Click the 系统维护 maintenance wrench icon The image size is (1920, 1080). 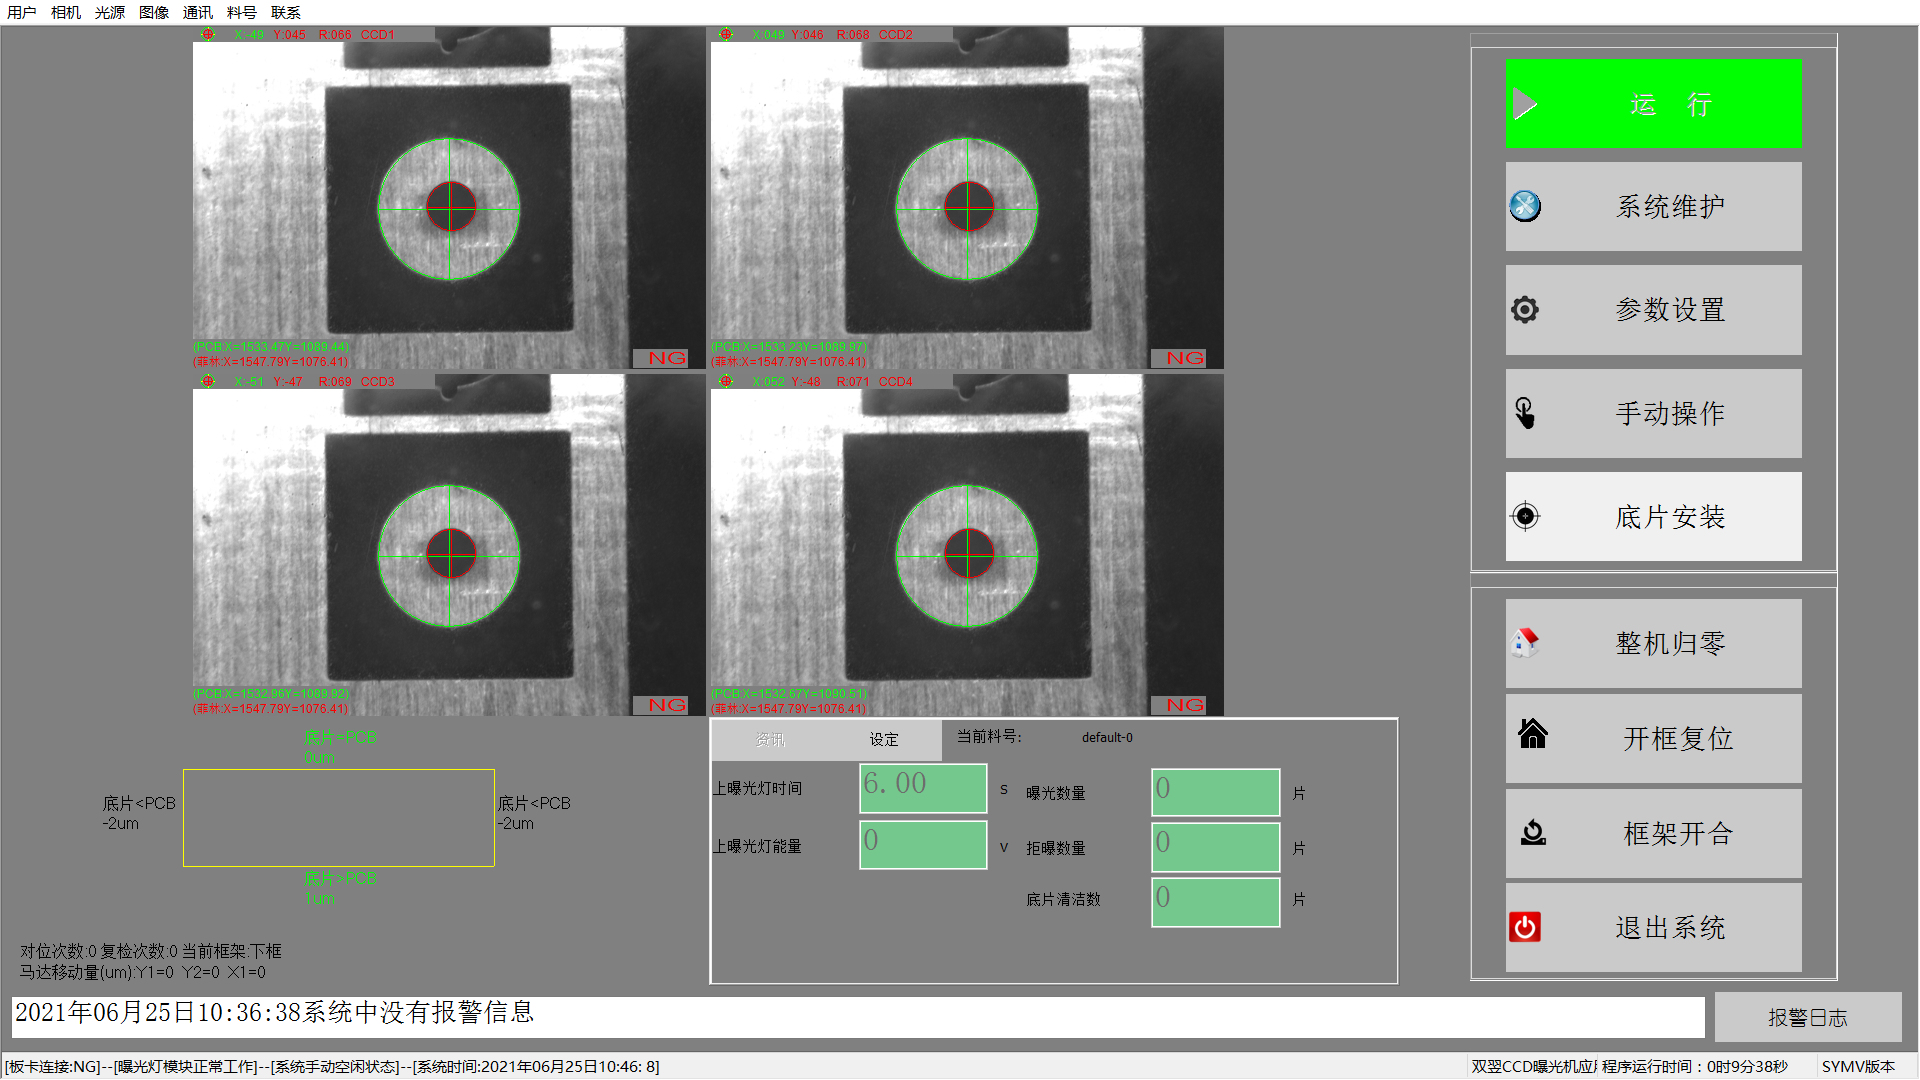(x=1525, y=207)
